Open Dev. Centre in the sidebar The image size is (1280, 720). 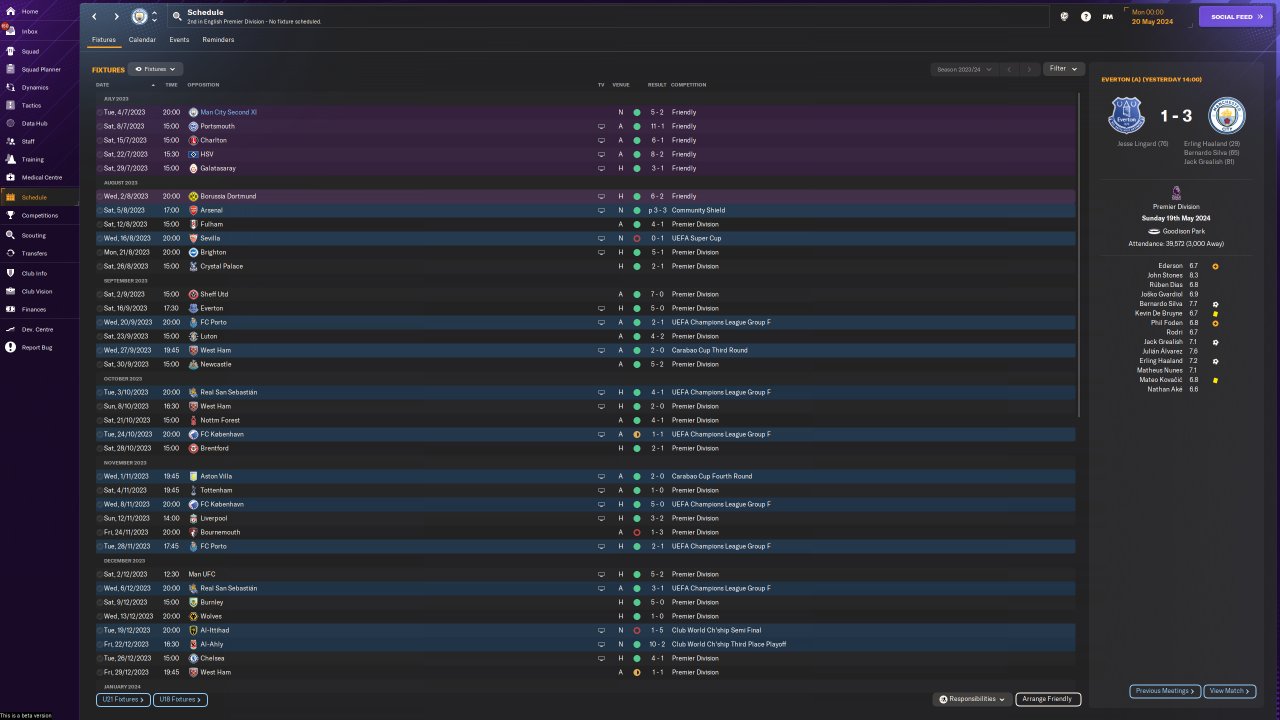coord(40,329)
